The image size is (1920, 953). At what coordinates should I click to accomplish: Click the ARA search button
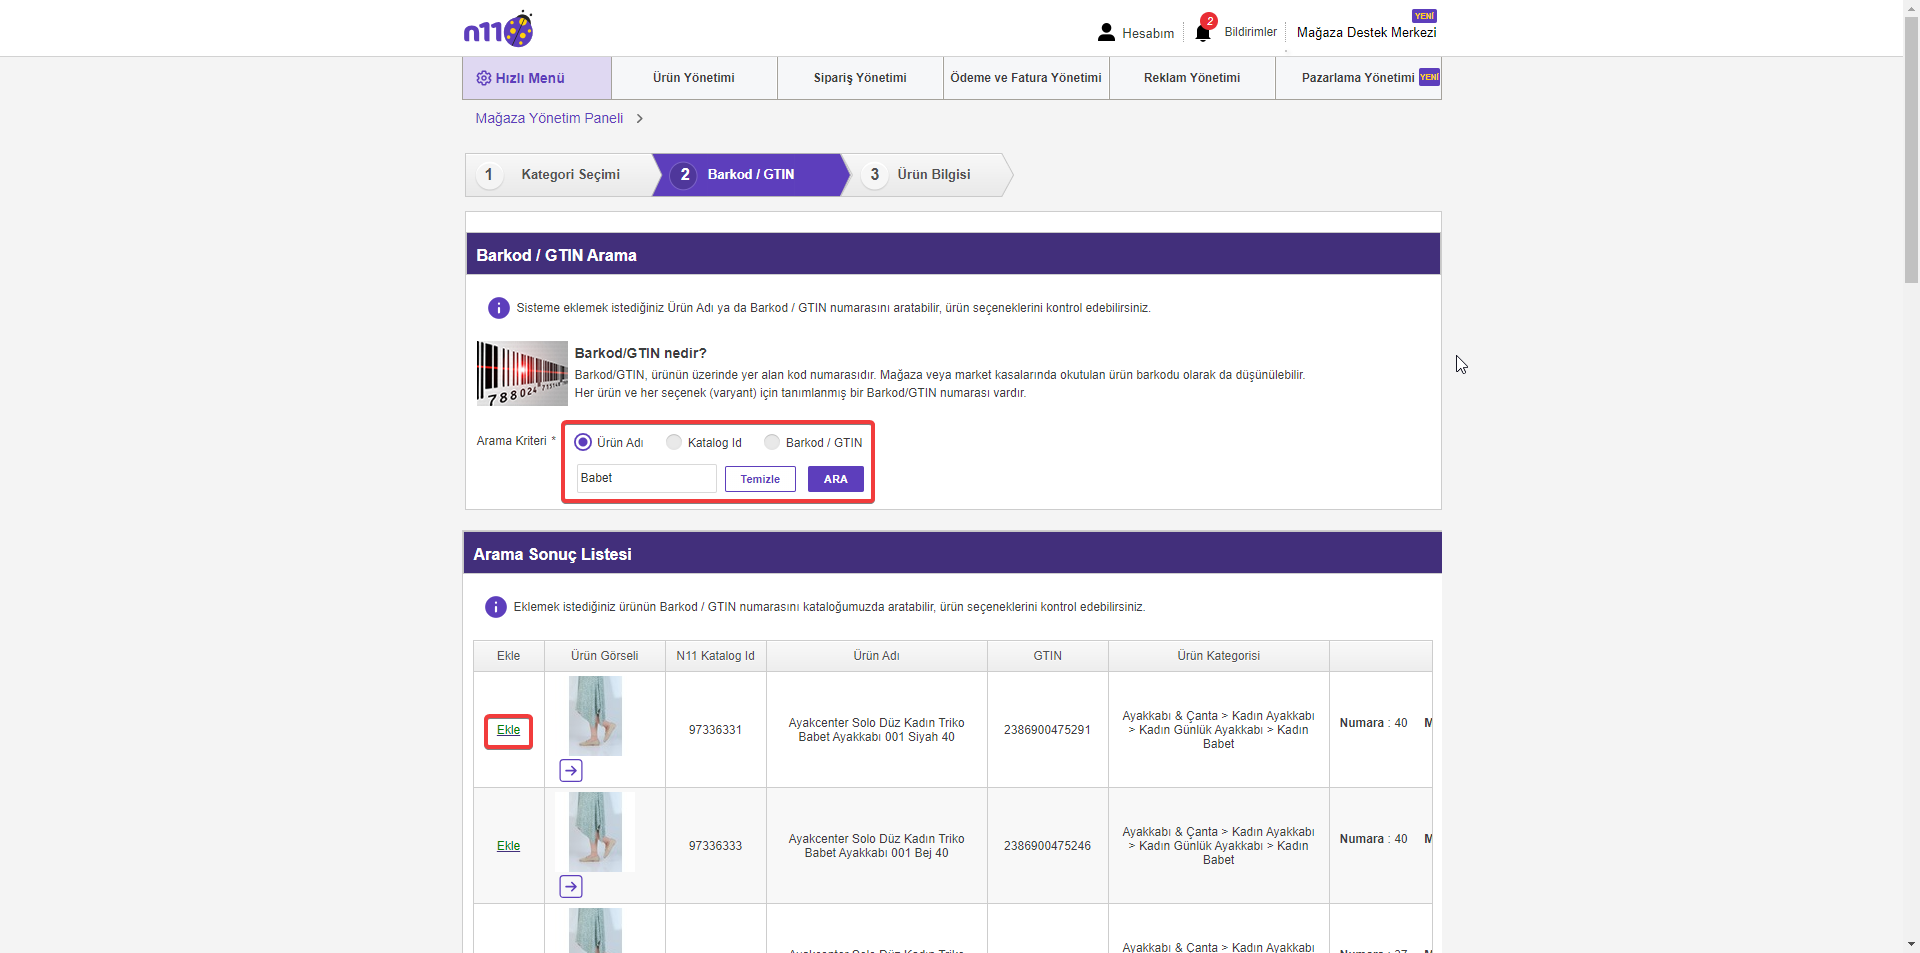836,479
